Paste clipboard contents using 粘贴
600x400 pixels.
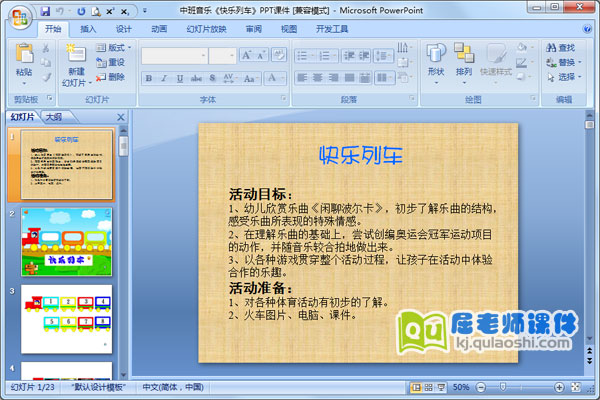coord(24,64)
